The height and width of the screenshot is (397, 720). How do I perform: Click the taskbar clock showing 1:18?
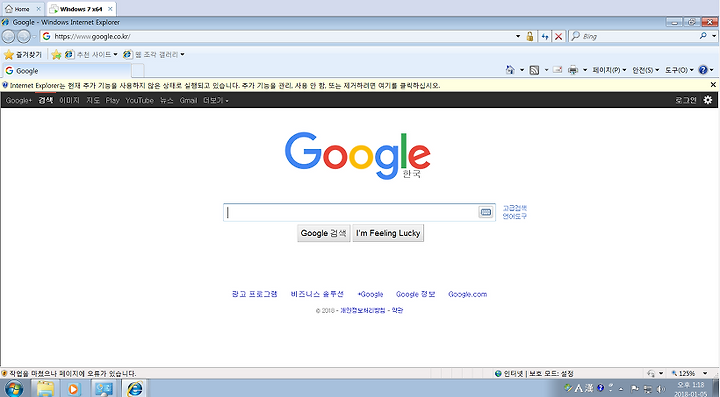[691, 389]
